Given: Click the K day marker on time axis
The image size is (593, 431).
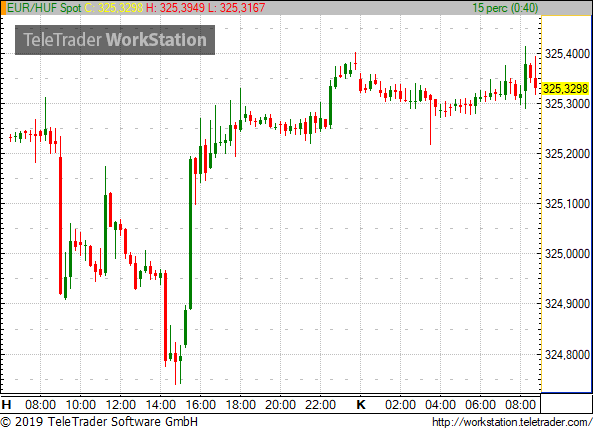Looking at the screenshot, I should (361, 405).
